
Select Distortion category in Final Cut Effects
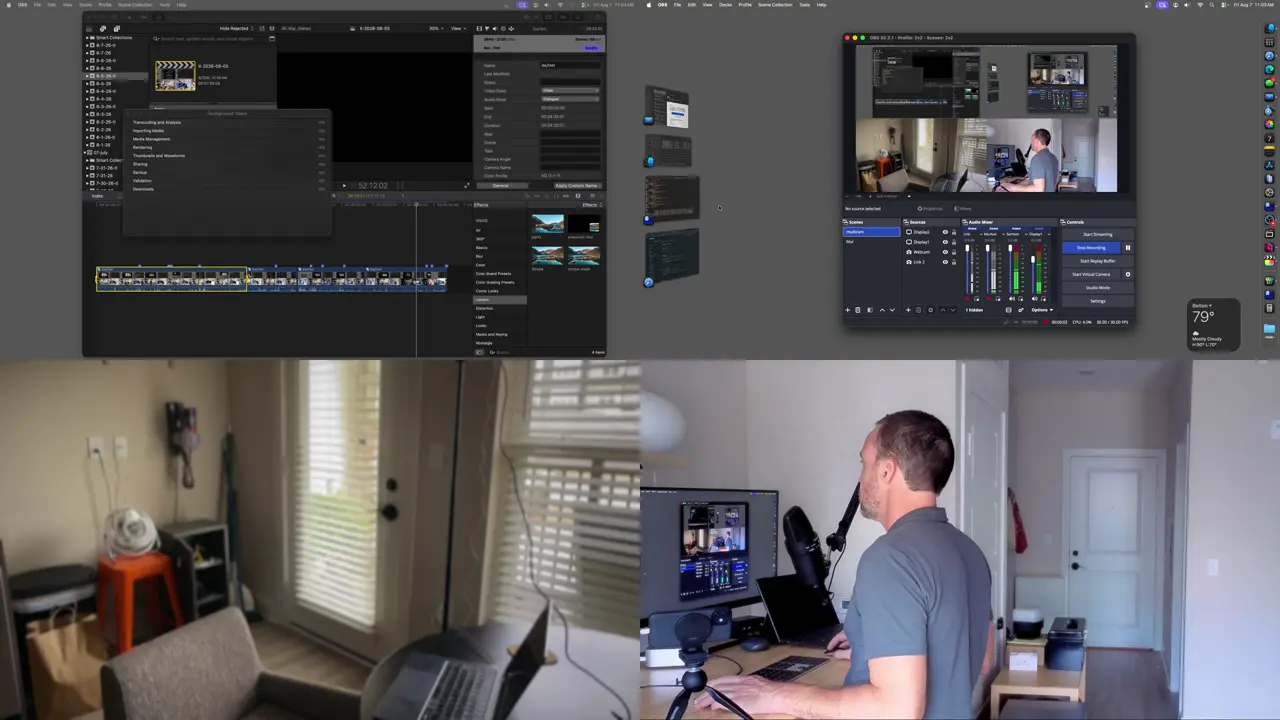[x=487, y=308]
